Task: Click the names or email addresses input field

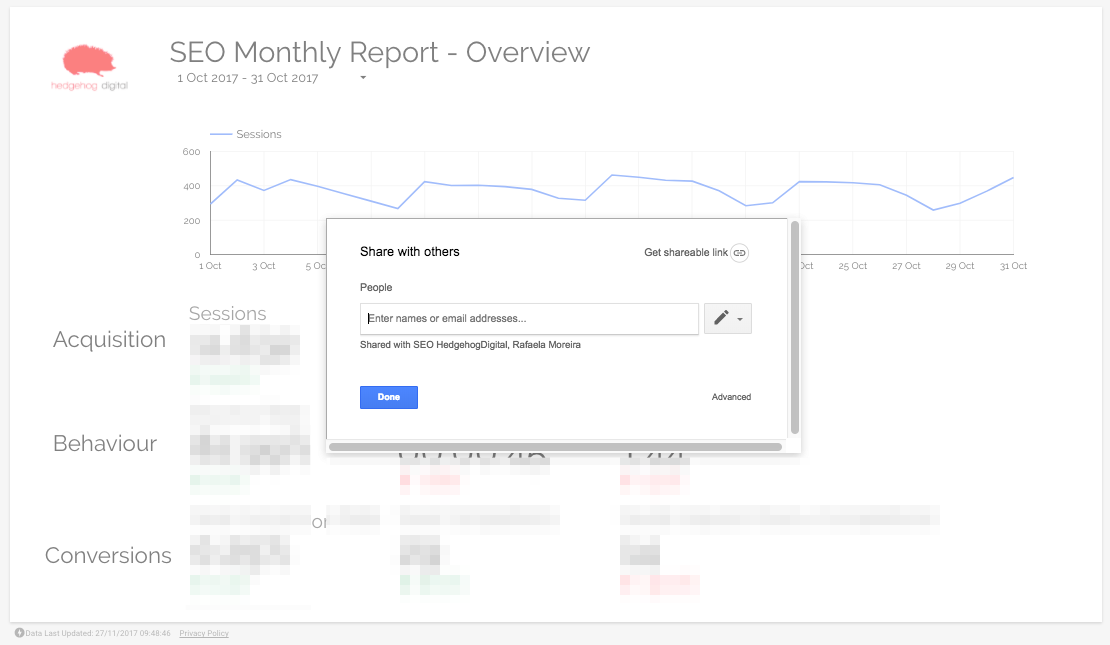Action: (529, 318)
